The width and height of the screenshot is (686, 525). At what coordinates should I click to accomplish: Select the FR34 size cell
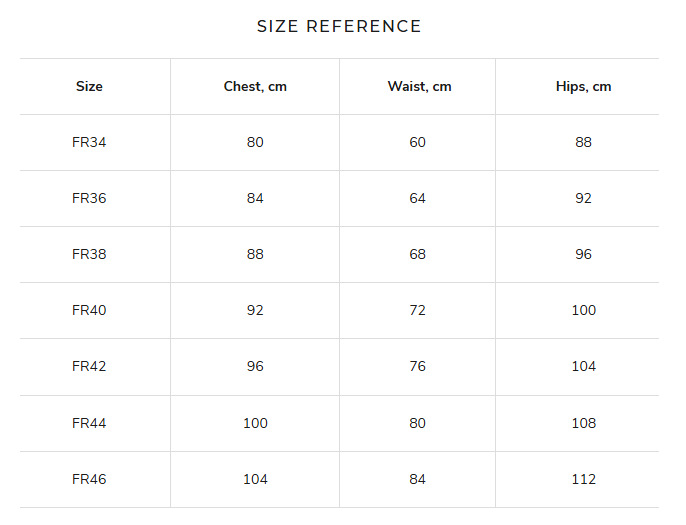[x=89, y=142]
